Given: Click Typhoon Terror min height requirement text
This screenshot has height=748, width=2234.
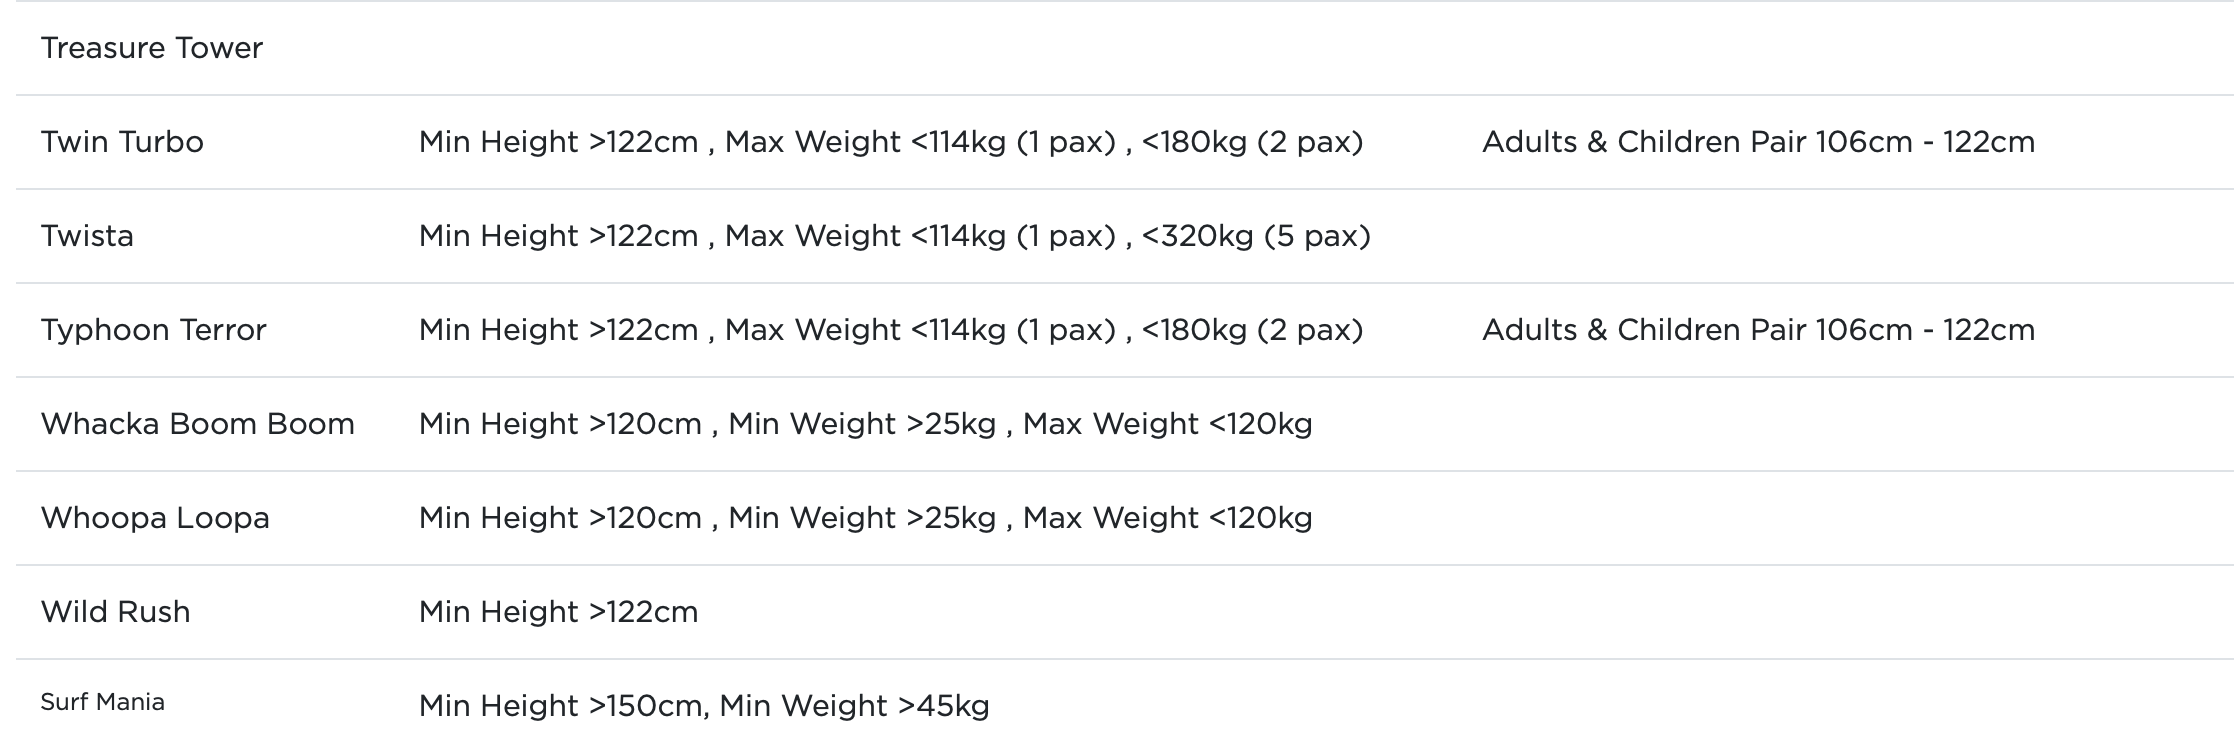Looking at the screenshot, I should [x=558, y=330].
